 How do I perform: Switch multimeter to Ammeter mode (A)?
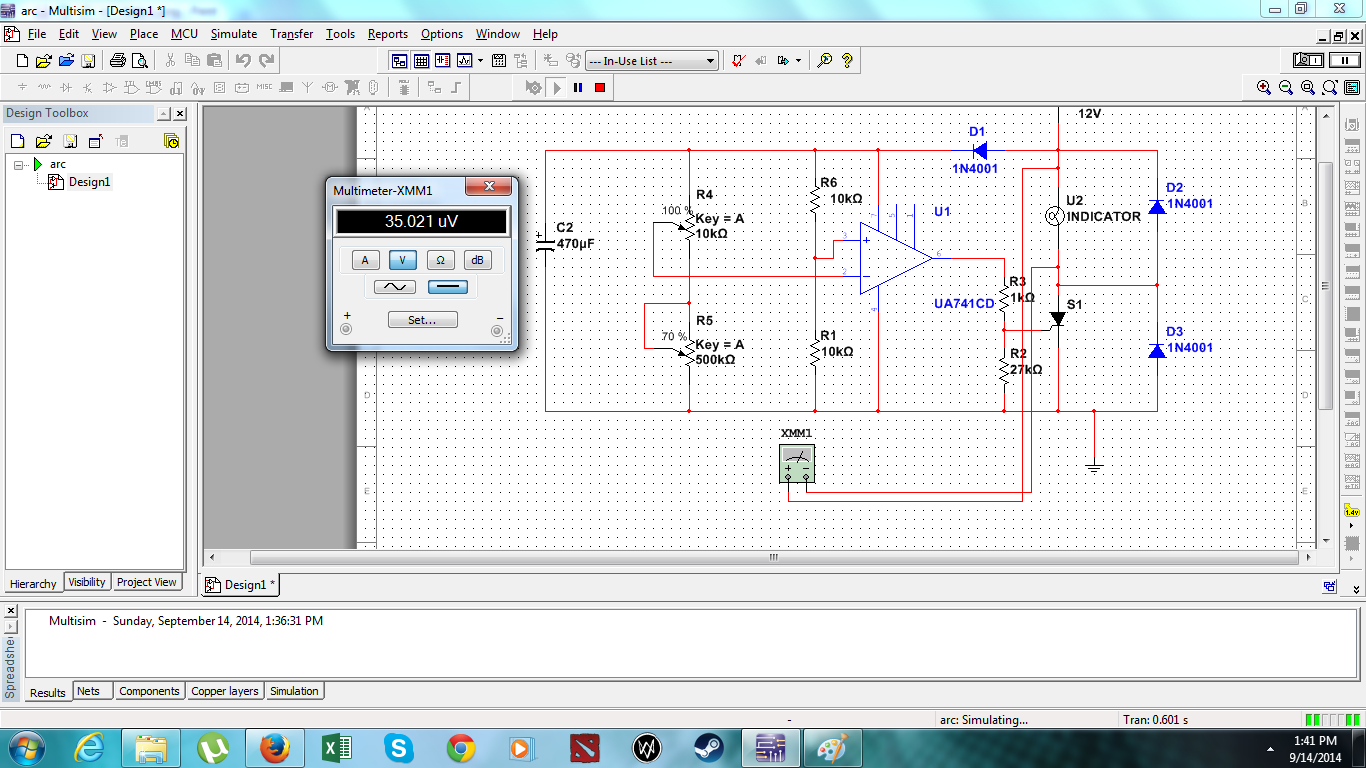(365, 260)
